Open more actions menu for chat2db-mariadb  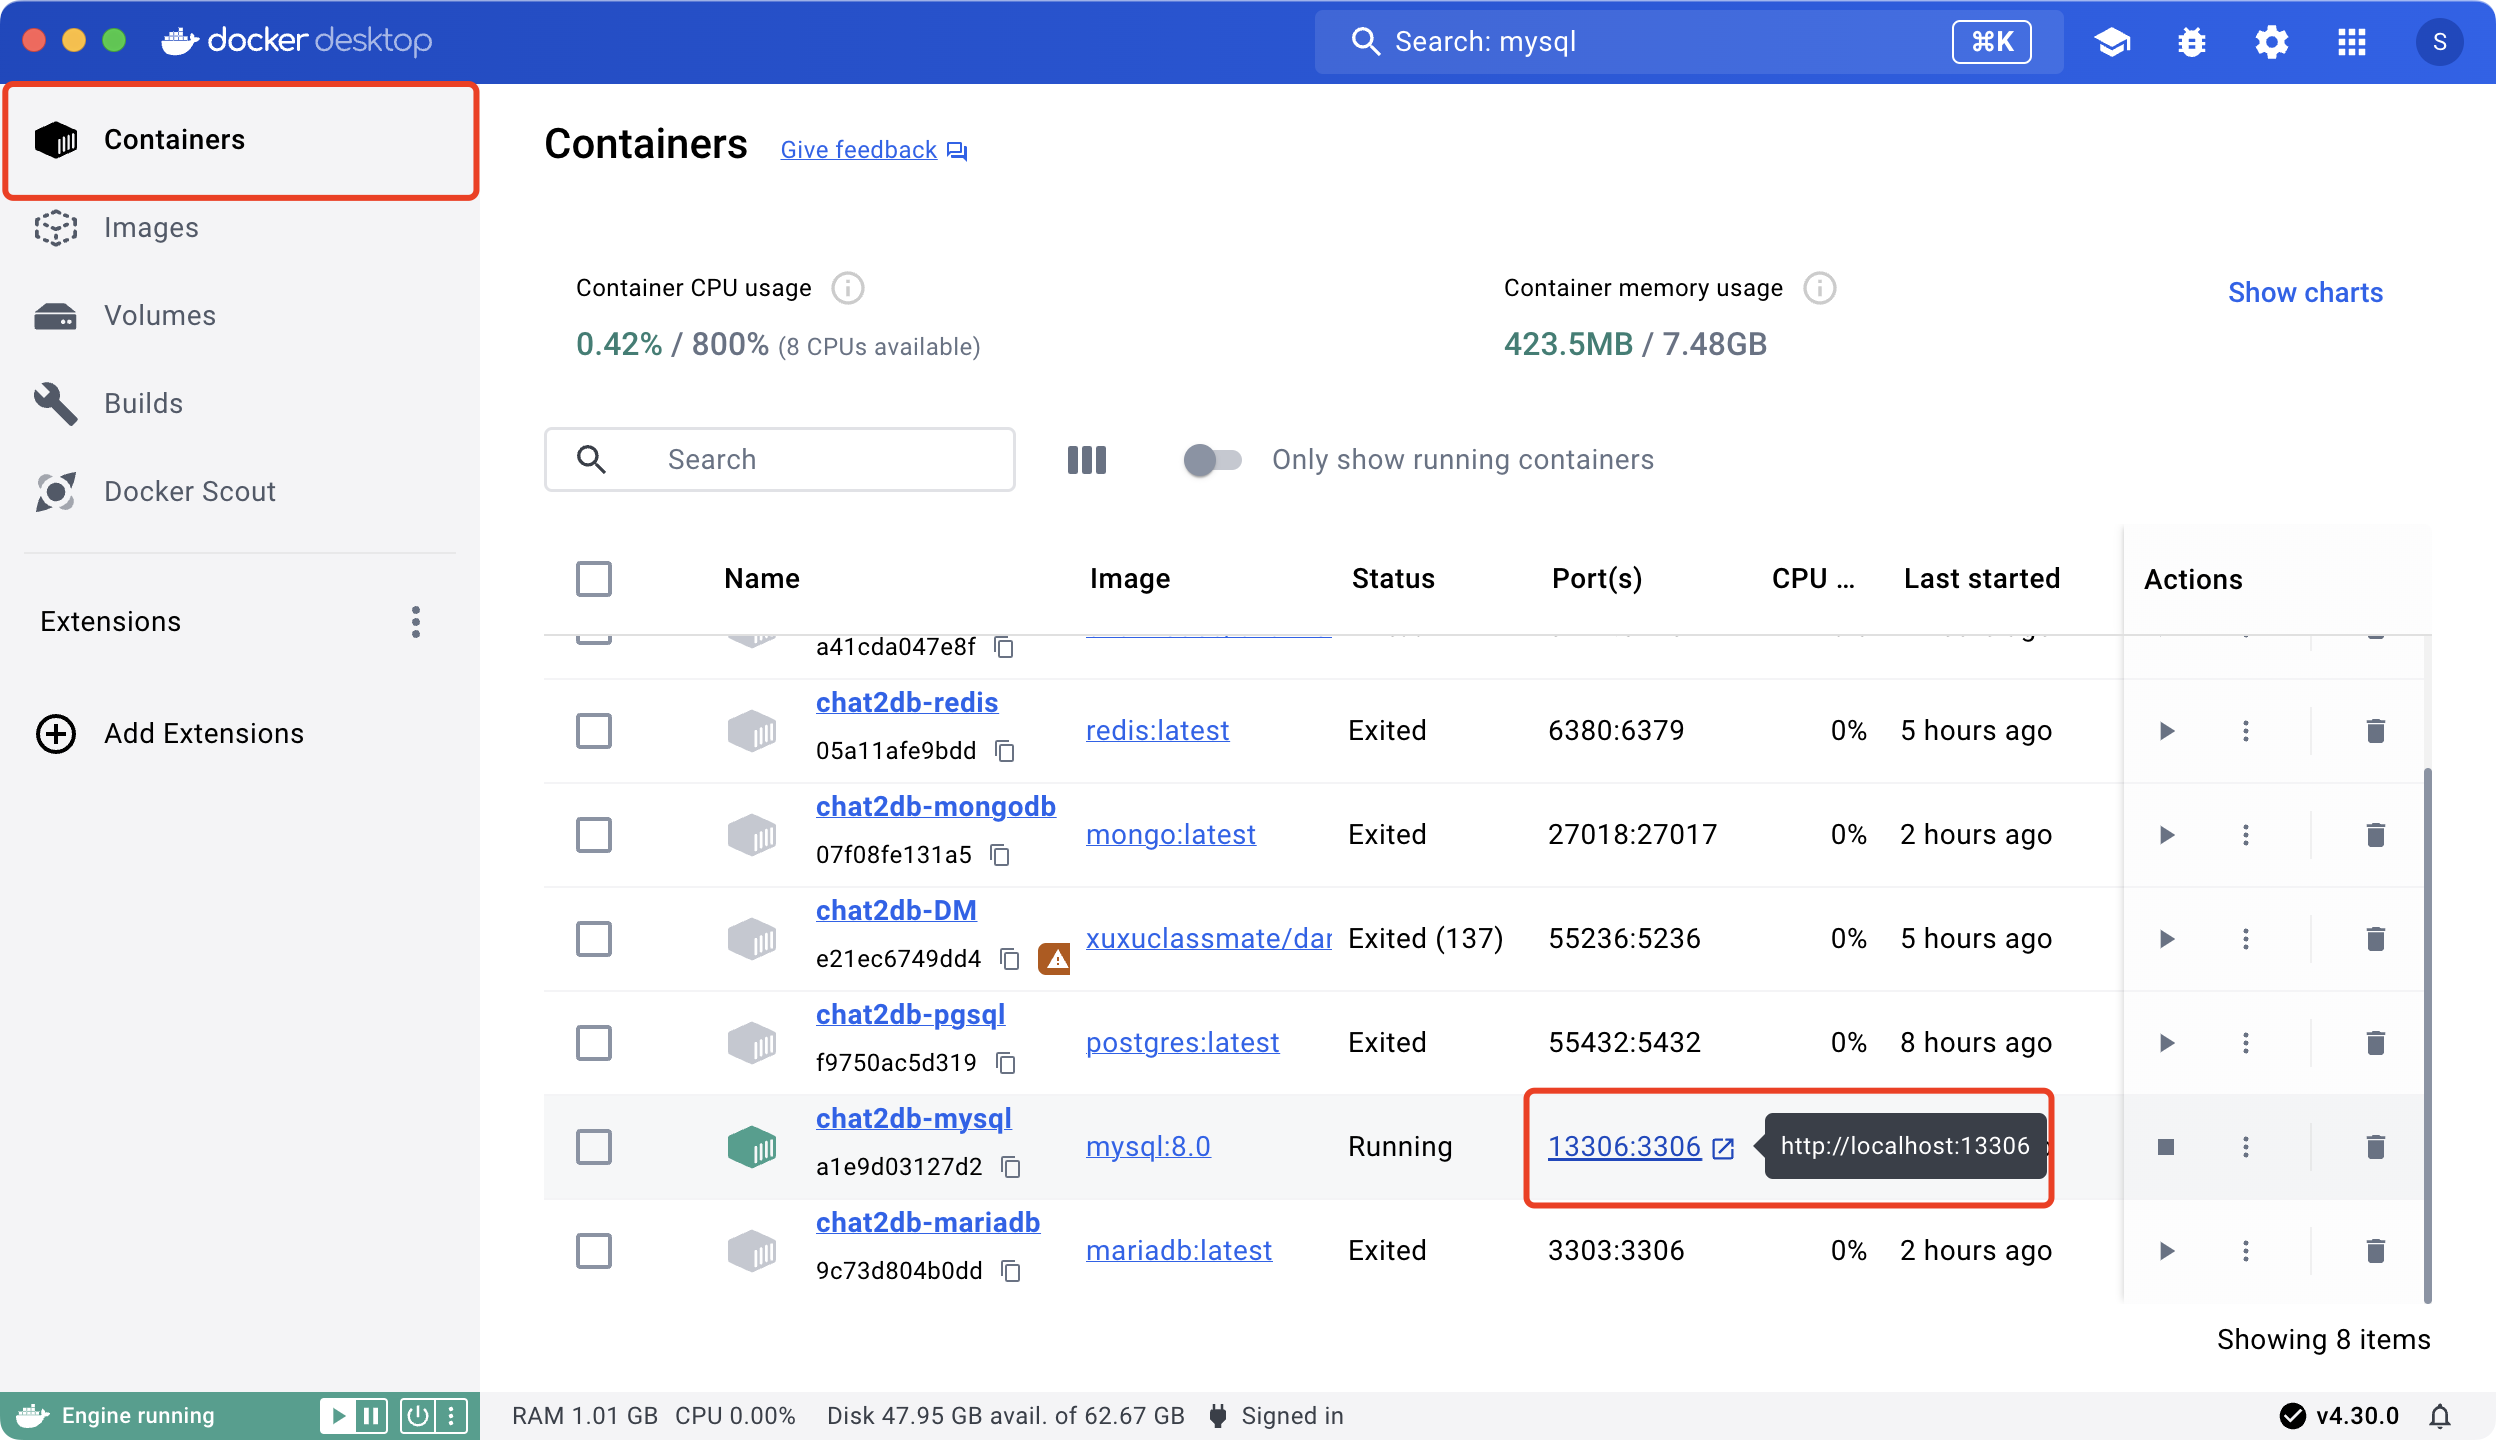pos(2246,1251)
